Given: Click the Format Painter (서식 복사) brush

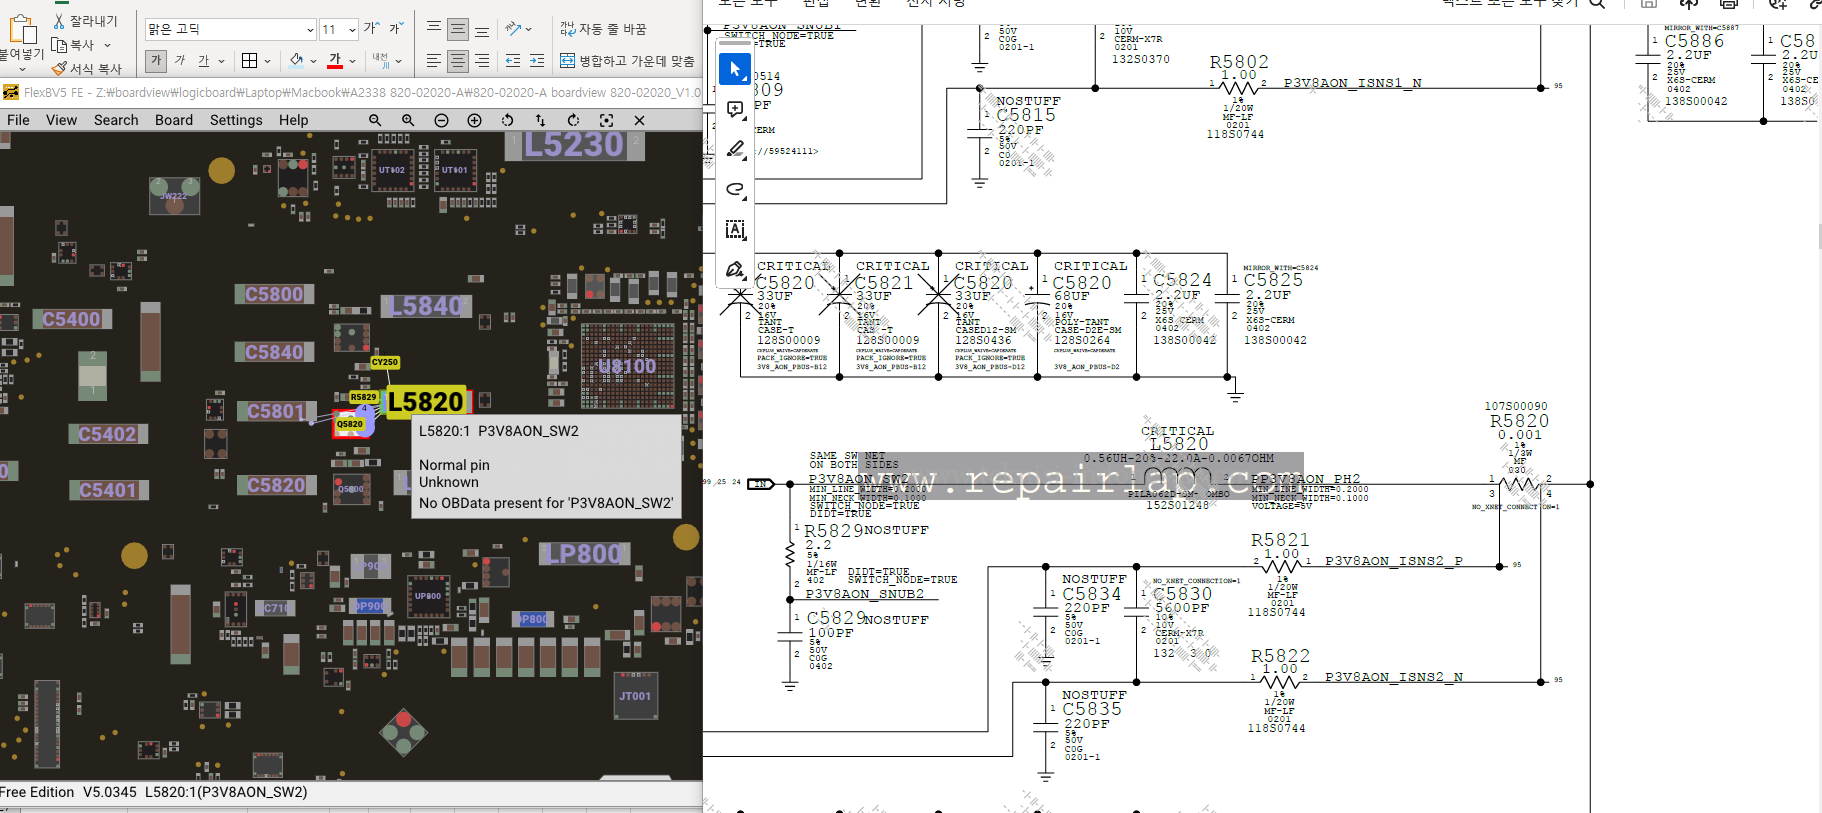Looking at the screenshot, I should pos(59,68).
